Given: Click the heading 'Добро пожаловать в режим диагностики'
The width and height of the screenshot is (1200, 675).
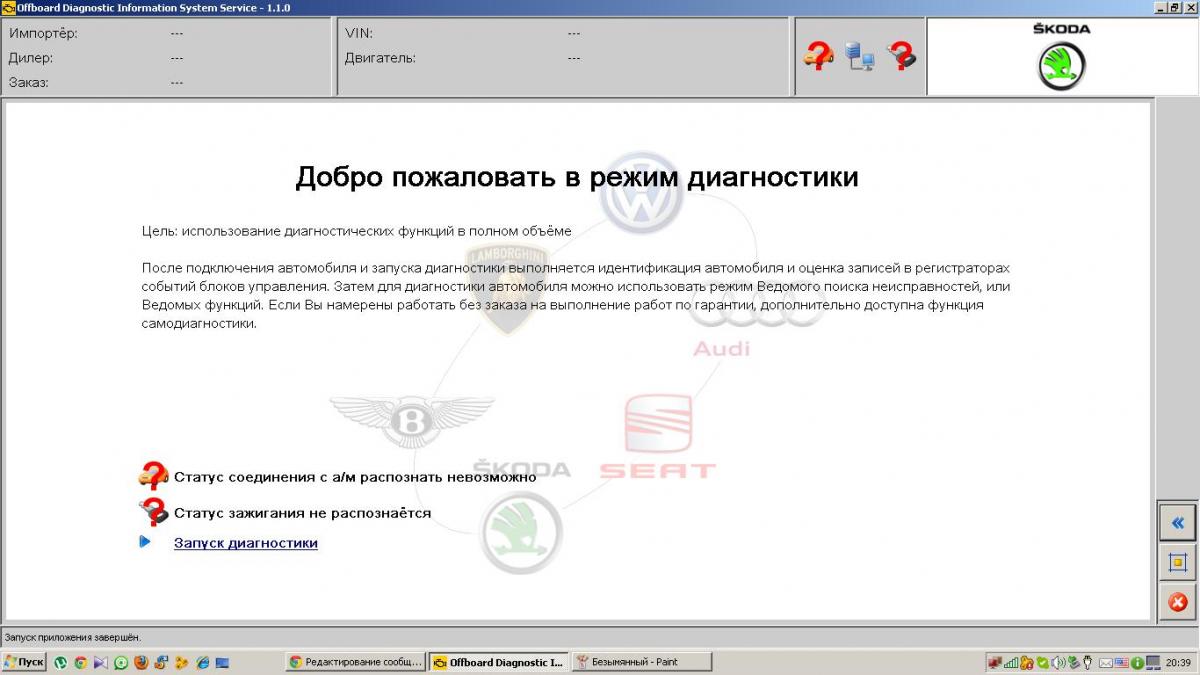Looking at the screenshot, I should (577, 177).
